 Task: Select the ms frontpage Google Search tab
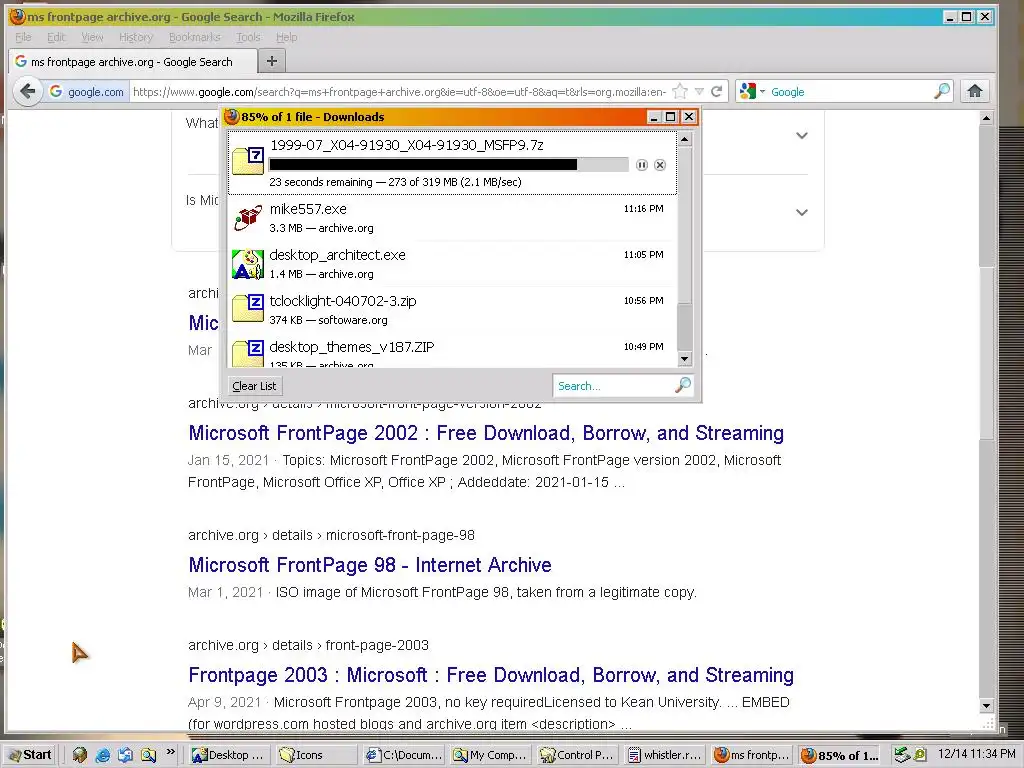(x=132, y=61)
